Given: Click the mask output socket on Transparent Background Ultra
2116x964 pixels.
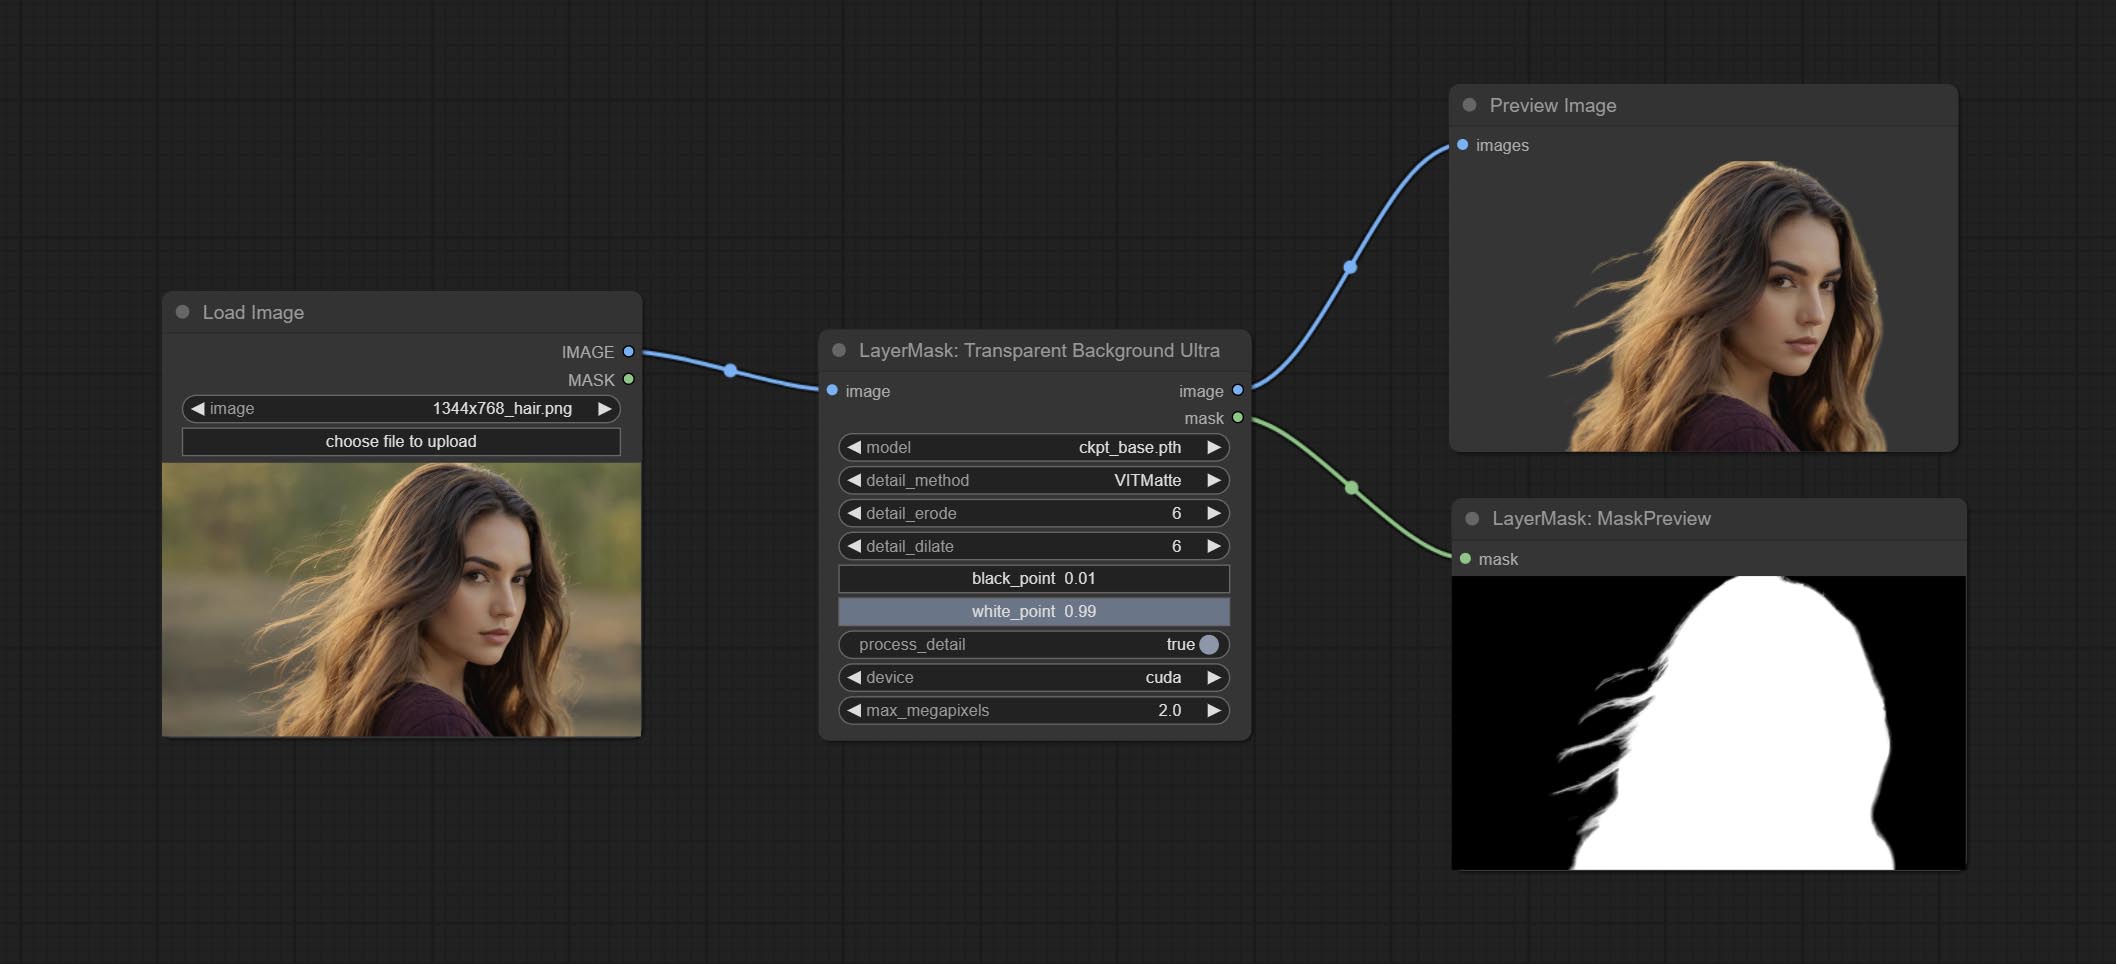Looking at the screenshot, I should pos(1238,417).
